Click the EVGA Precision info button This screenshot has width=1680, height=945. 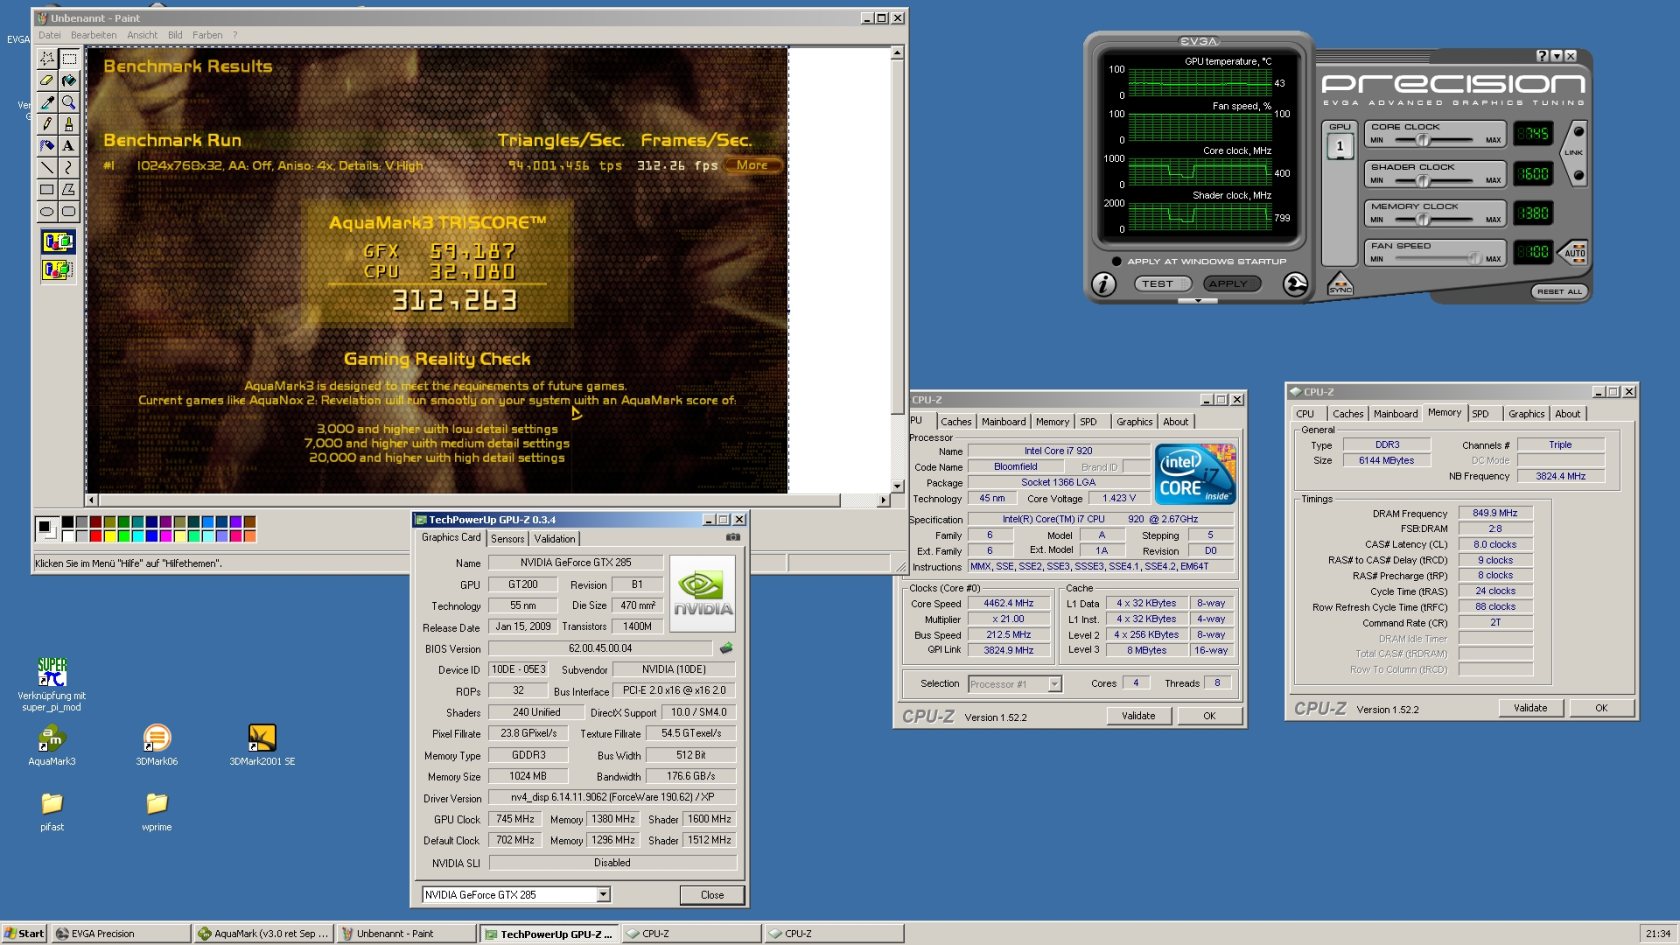pyautogui.click(x=1103, y=285)
